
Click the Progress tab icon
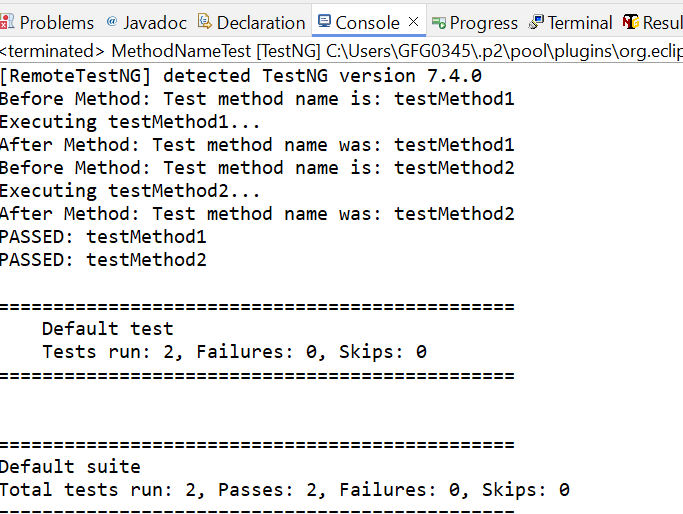(x=438, y=22)
